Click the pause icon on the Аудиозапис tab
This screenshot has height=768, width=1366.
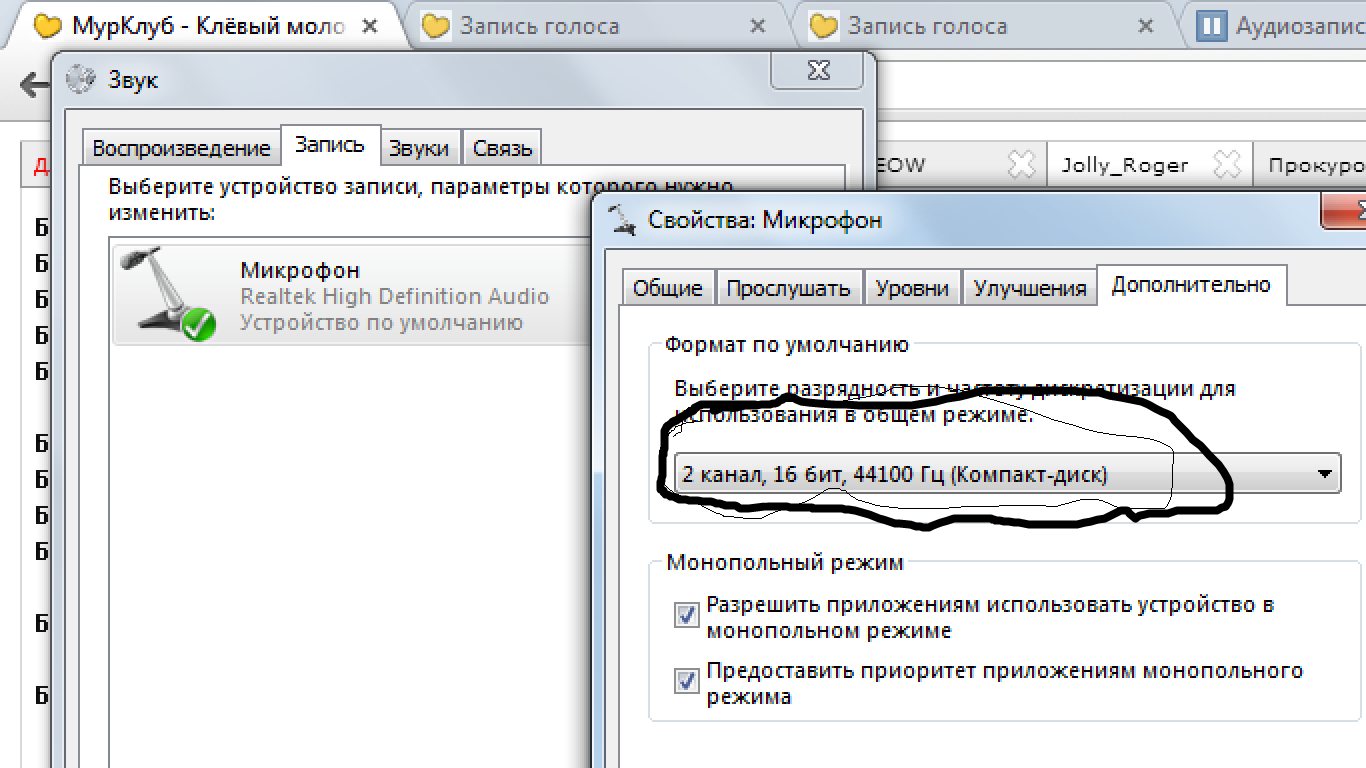[1210, 26]
